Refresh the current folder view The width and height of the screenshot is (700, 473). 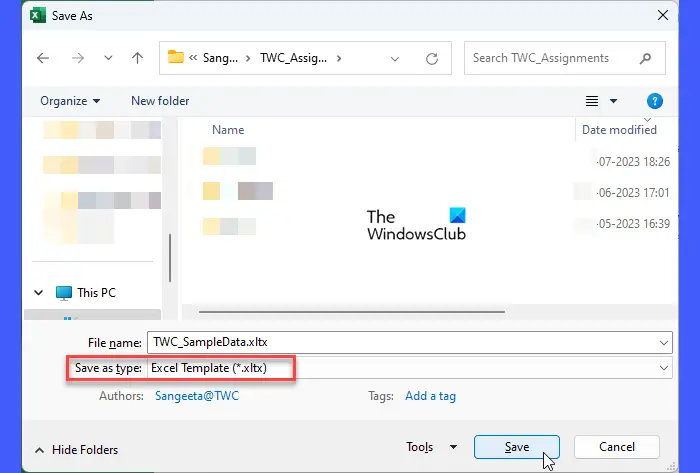click(x=431, y=58)
